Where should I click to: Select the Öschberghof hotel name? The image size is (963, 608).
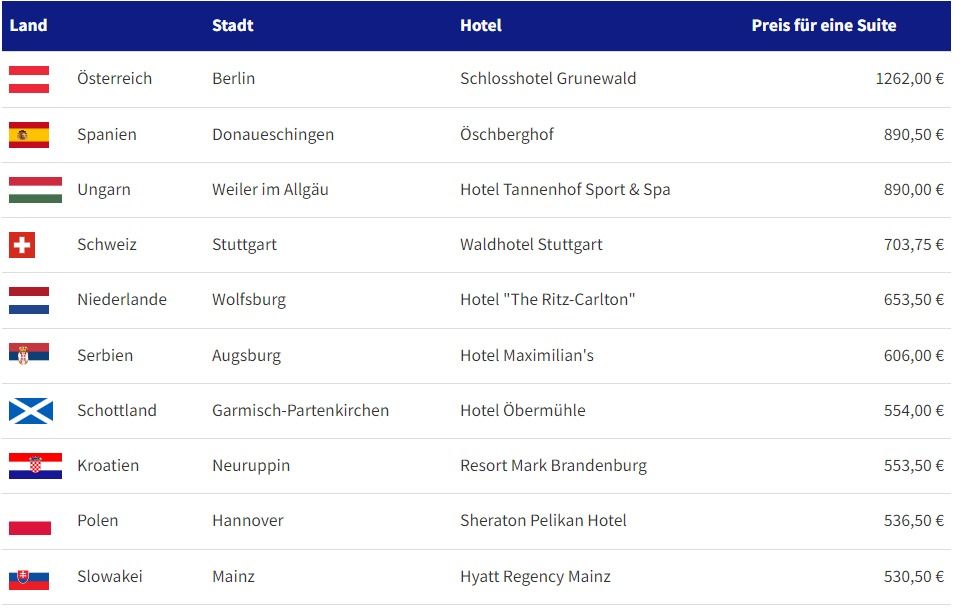point(507,135)
